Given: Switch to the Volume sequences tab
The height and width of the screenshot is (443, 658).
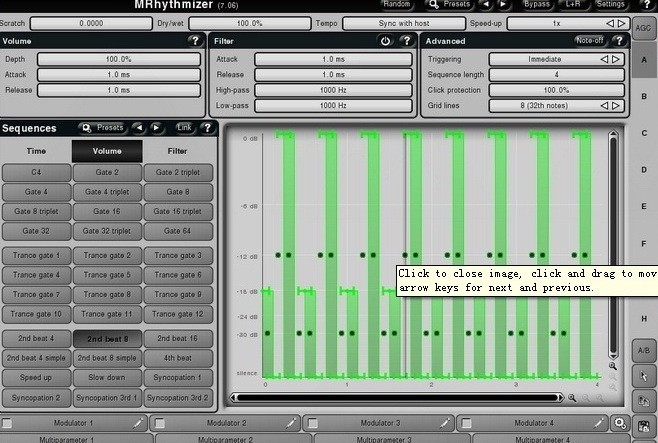Looking at the screenshot, I should click(107, 151).
